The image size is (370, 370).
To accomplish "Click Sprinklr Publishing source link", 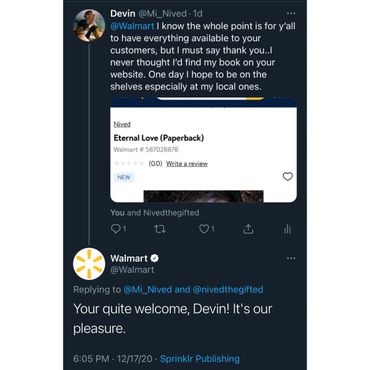I will [x=200, y=359].
